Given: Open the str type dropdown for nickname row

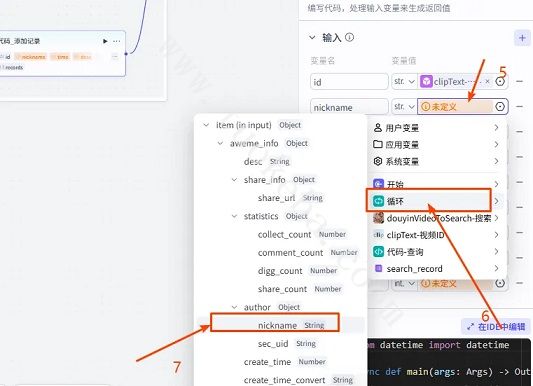Looking at the screenshot, I should [404, 107].
